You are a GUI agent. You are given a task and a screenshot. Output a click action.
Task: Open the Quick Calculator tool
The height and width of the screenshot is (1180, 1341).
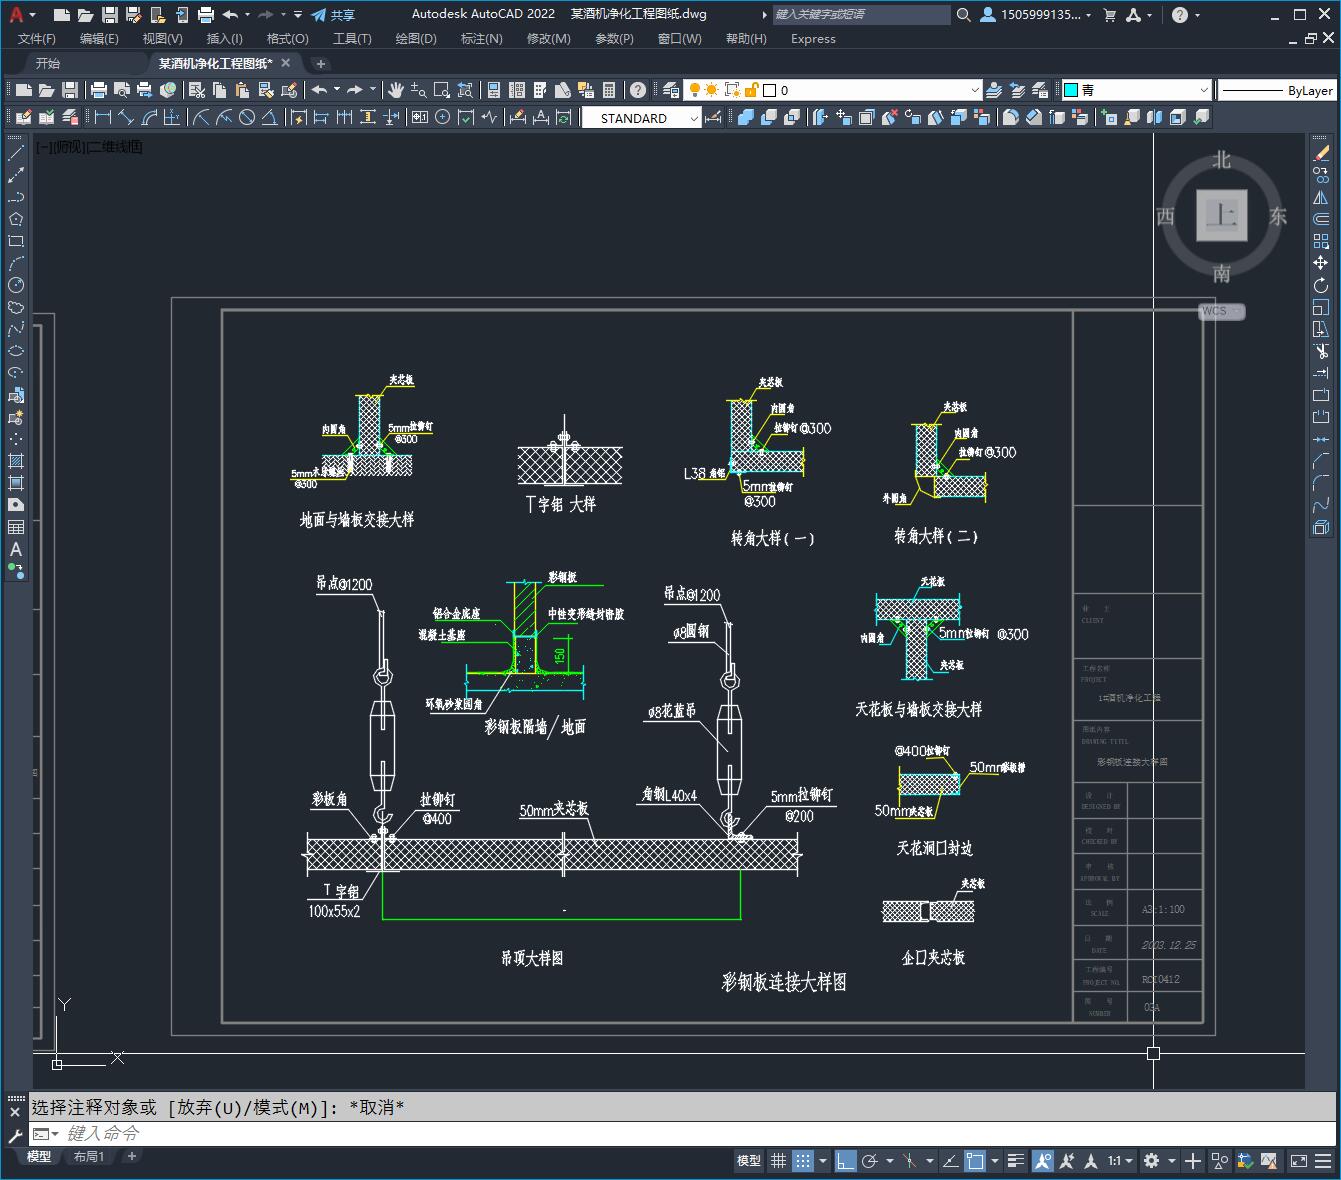609,90
